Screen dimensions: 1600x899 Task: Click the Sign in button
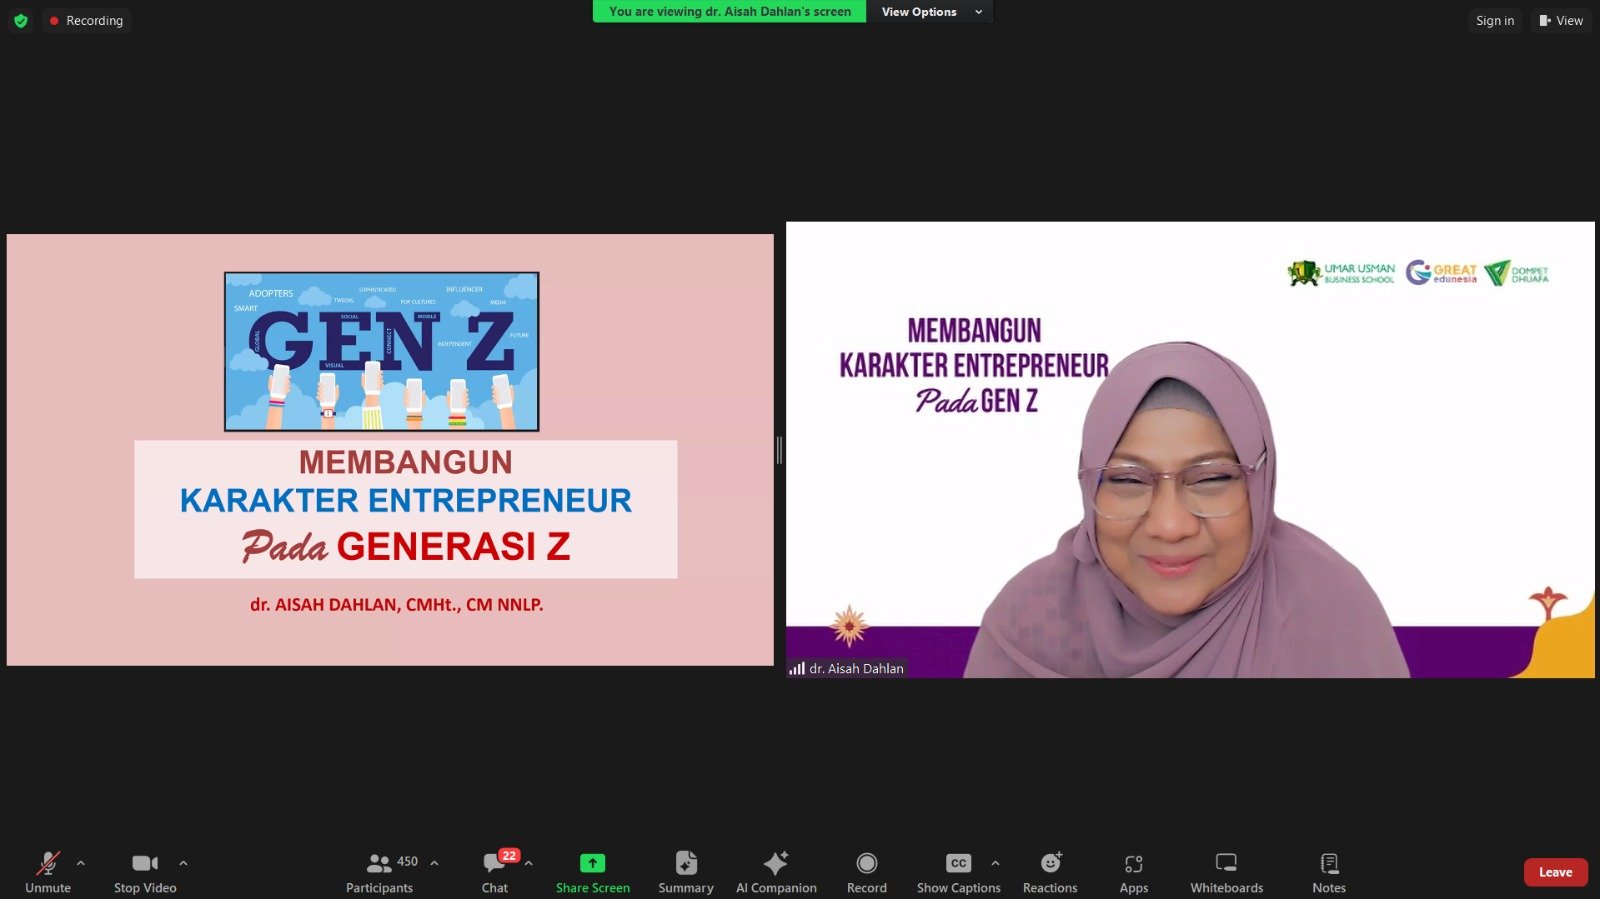[1495, 21]
